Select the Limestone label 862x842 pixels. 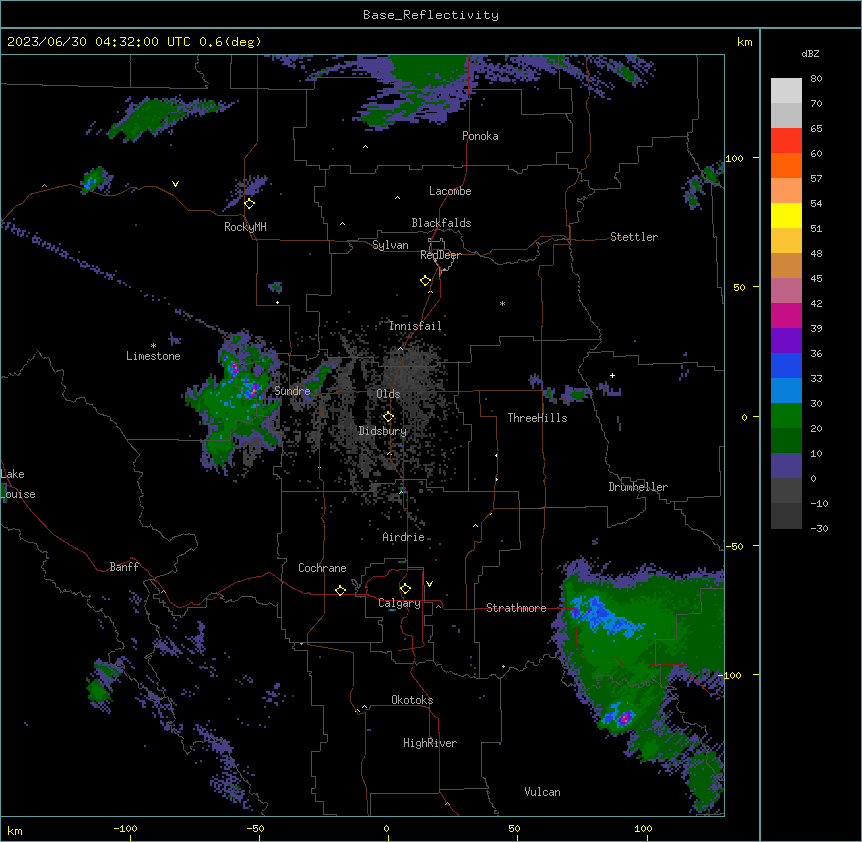coord(153,356)
